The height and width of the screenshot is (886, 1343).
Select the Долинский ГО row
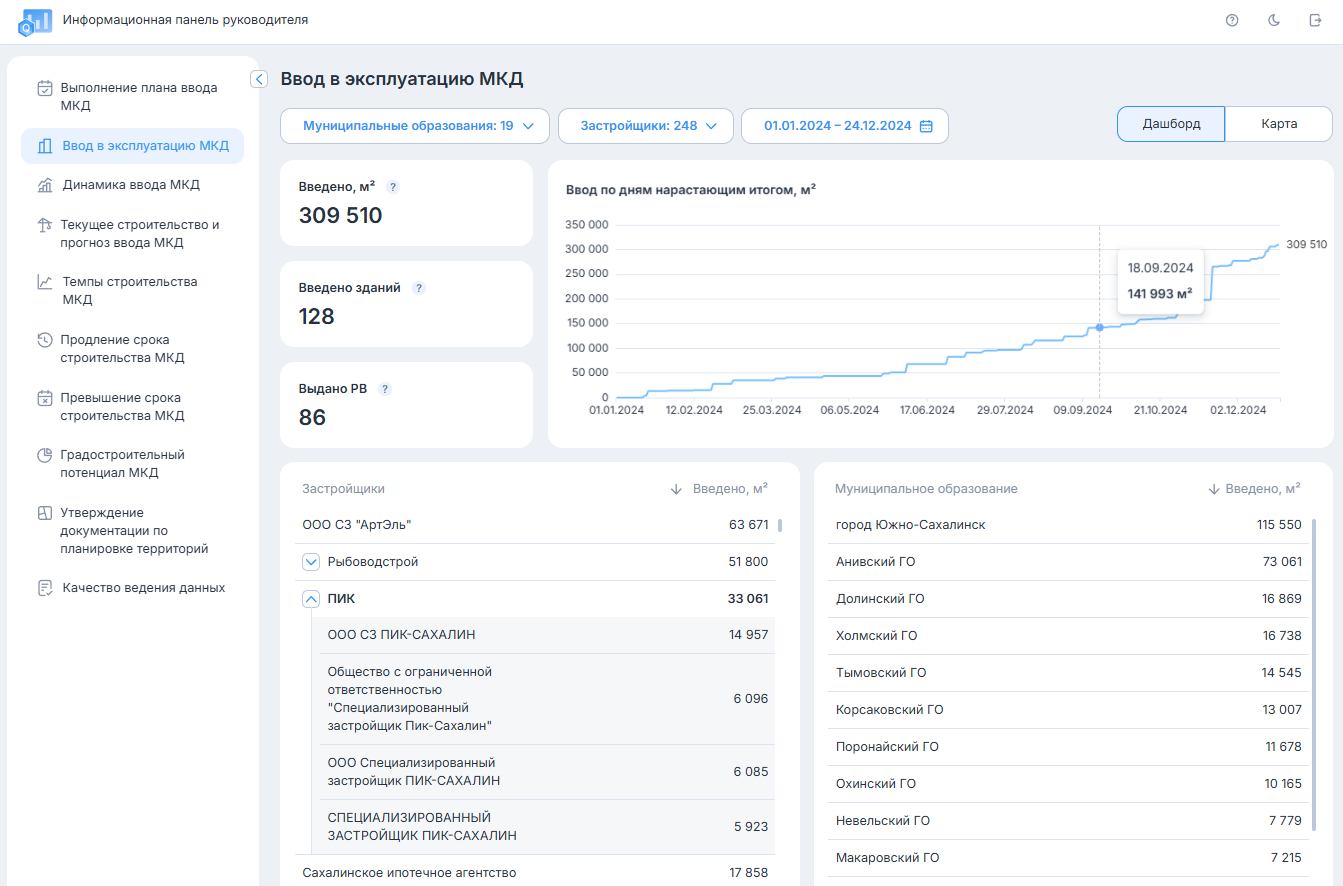click(x=1068, y=599)
